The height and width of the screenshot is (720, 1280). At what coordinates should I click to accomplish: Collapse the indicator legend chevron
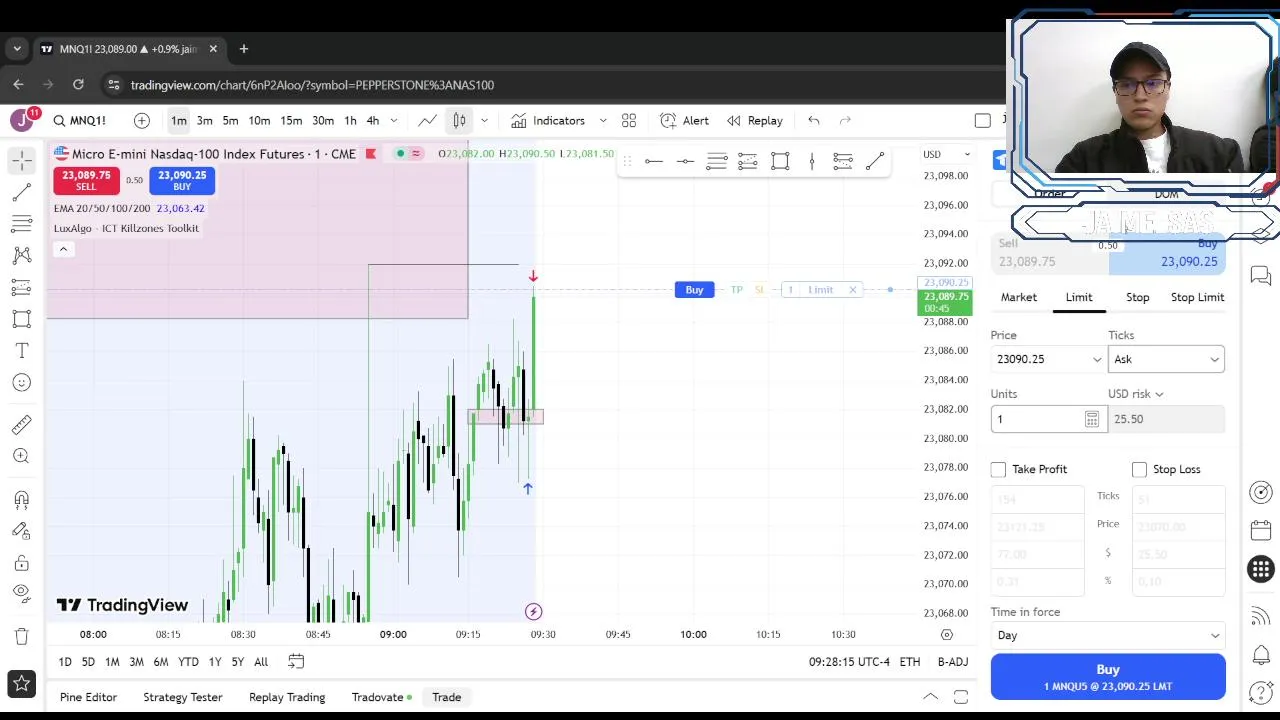click(63, 249)
